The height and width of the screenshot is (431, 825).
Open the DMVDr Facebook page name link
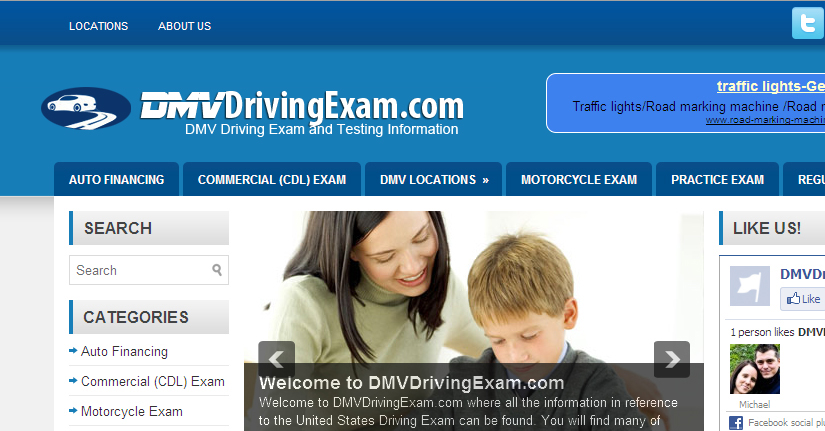tap(802, 274)
